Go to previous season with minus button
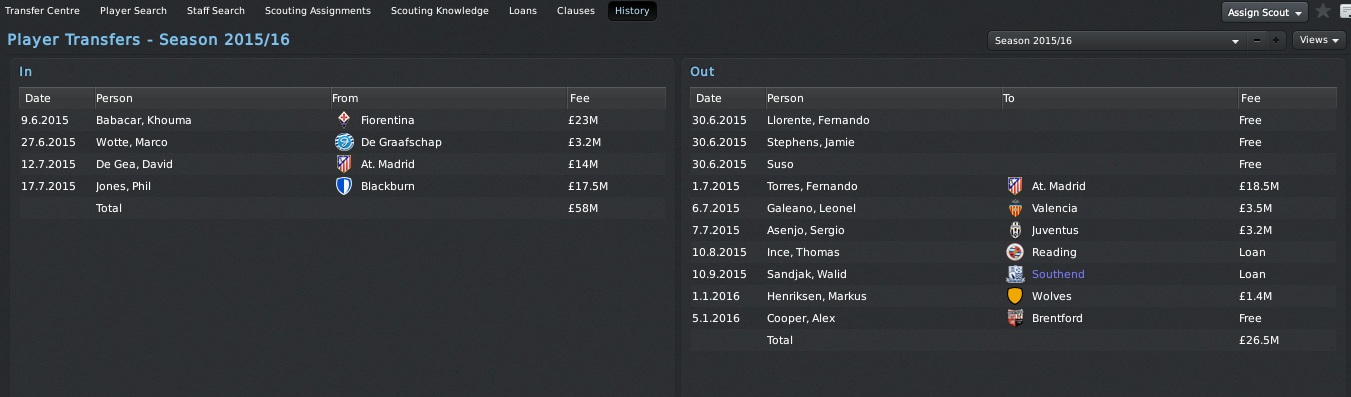The width and height of the screenshot is (1351, 397). (1257, 40)
